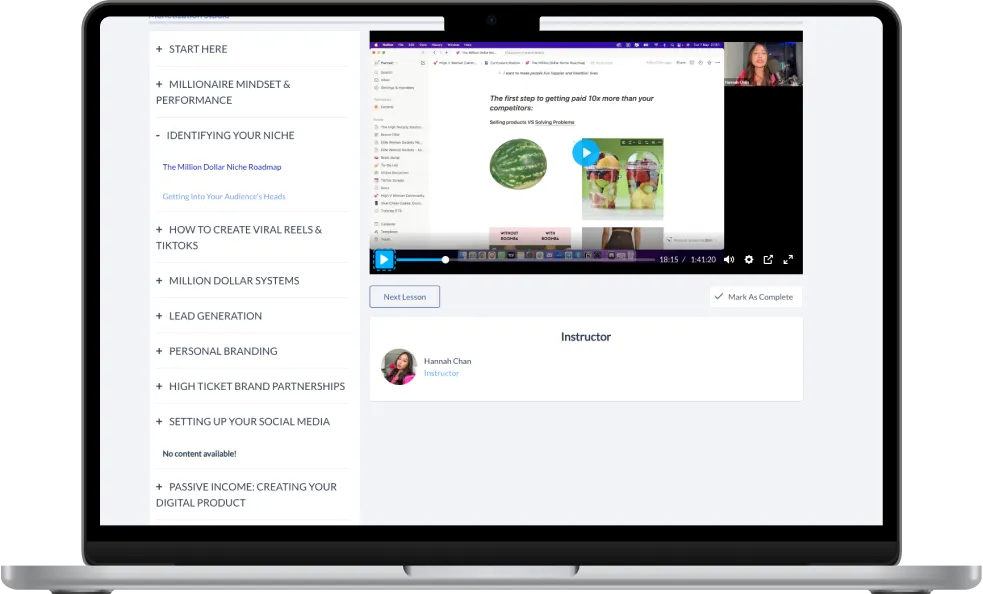Play the lesson video from control bar
Viewport: 983px width, 594px height.
(x=384, y=260)
